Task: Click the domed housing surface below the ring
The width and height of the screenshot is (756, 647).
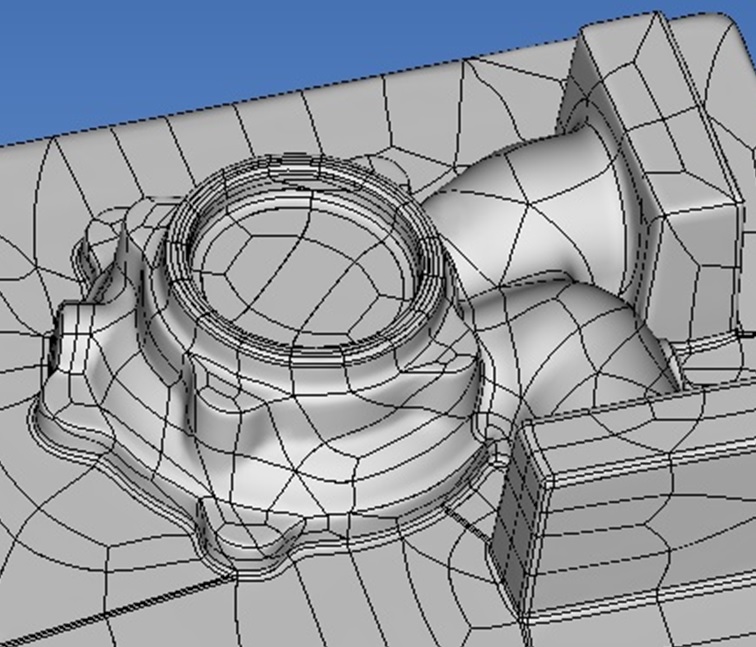Action: point(300,420)
